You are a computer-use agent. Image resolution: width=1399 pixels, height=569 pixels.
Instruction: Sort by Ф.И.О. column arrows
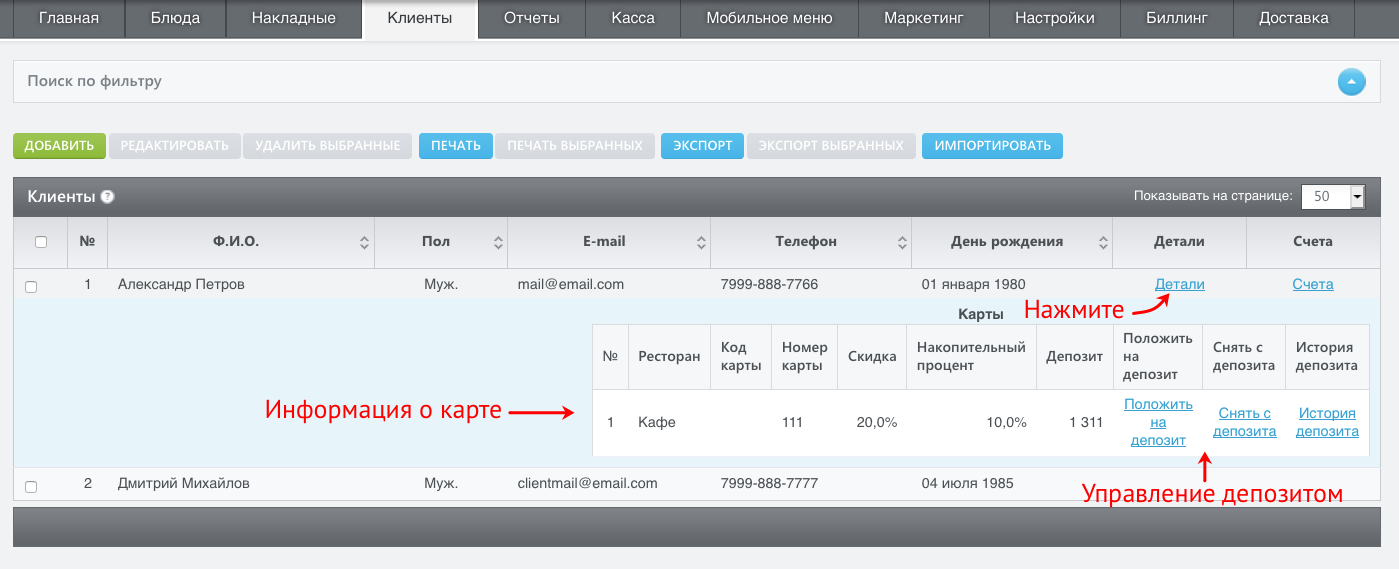[x=364, y=242]
